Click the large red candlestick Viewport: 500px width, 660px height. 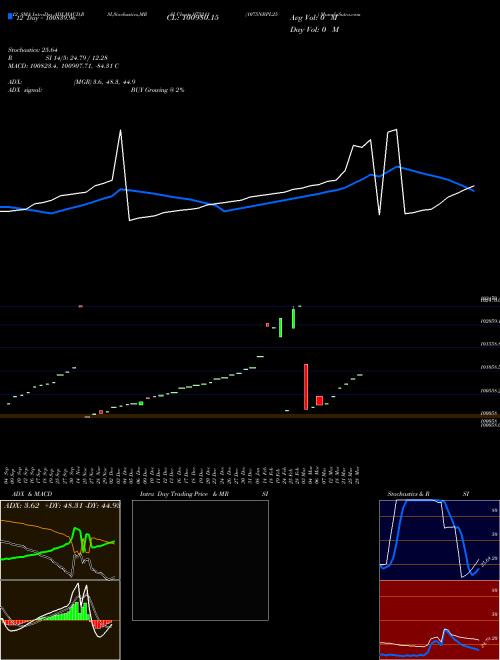pos(306,387)
